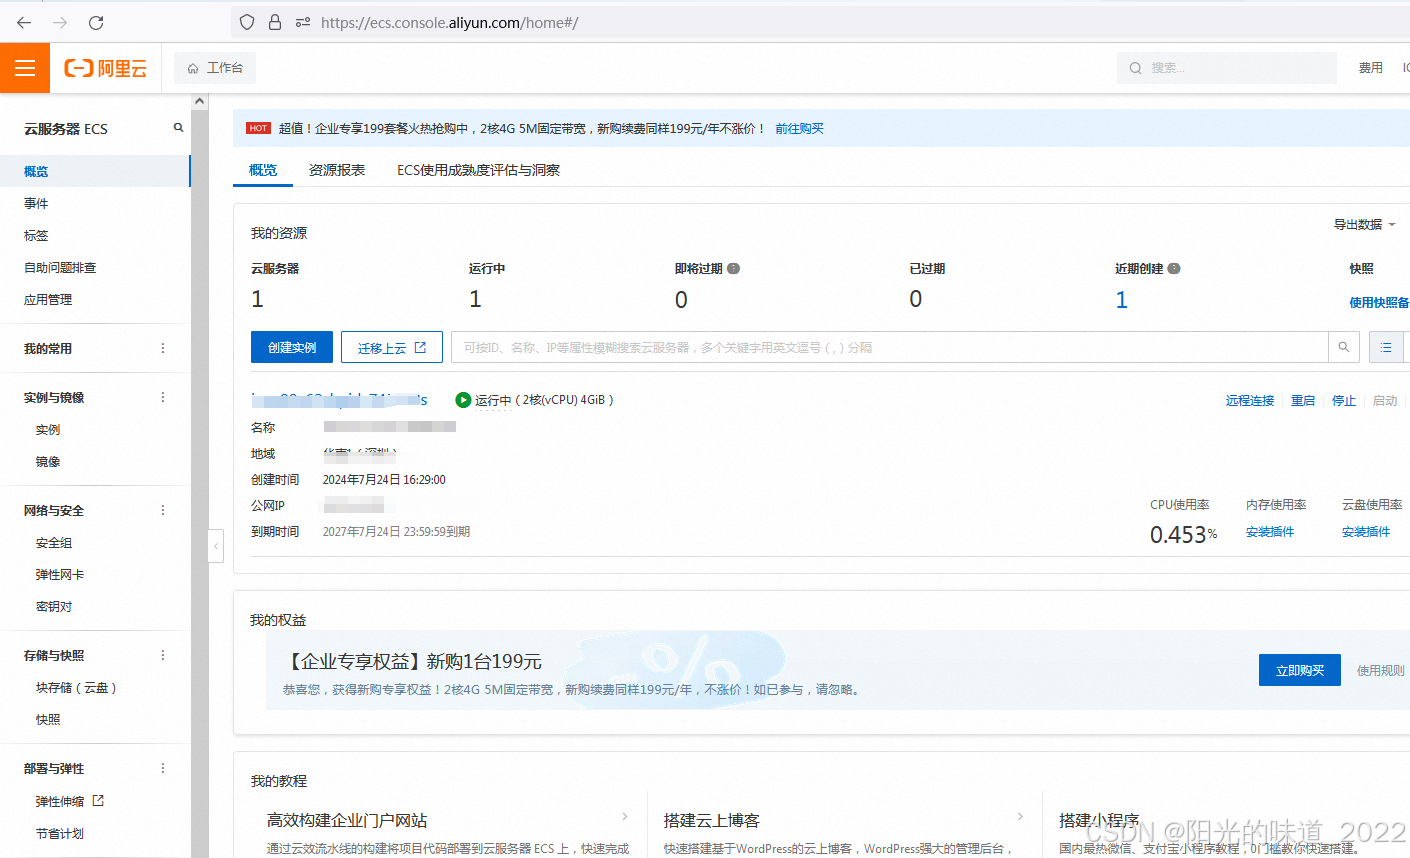1410x858 pixels.
Task: Click the shield icon in the address bar
Action: [x=247, y=22]
